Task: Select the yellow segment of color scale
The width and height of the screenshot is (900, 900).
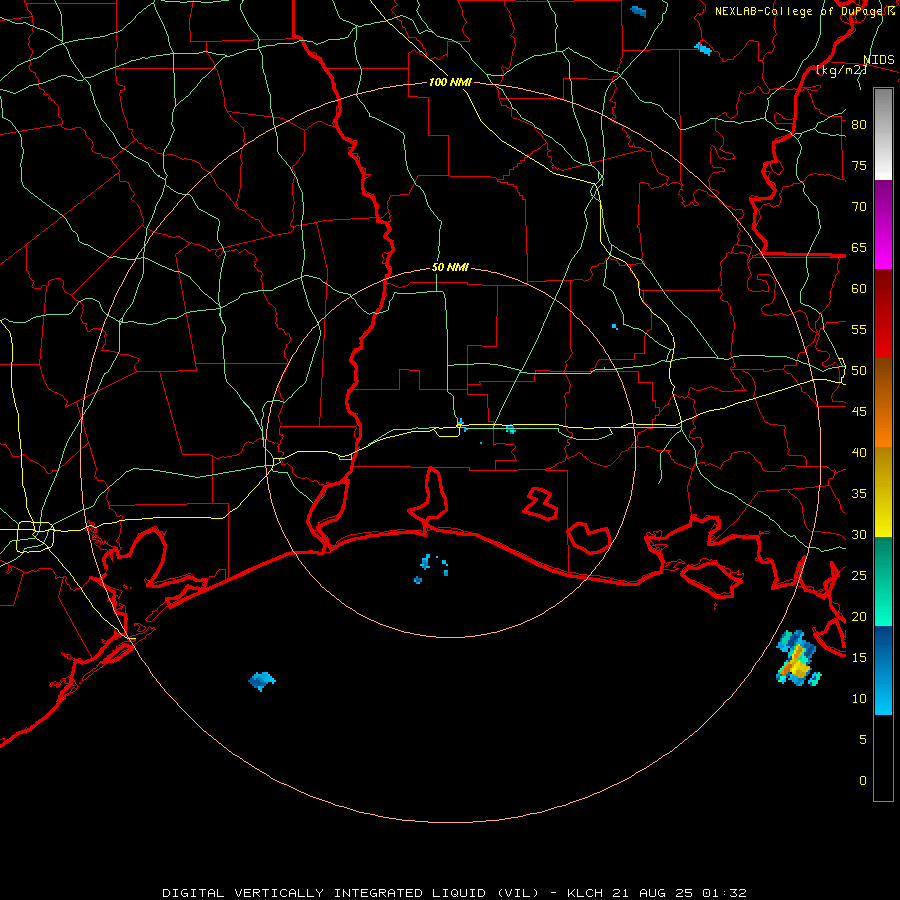Action: 883,492
